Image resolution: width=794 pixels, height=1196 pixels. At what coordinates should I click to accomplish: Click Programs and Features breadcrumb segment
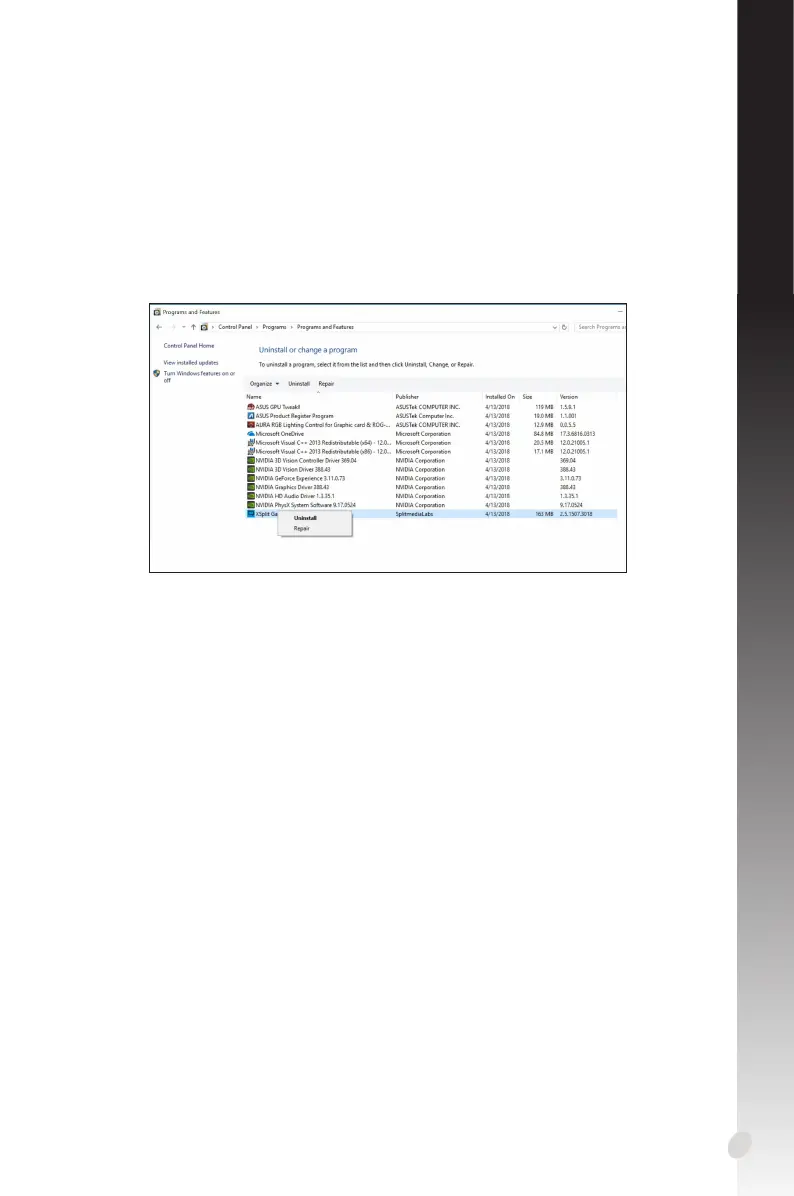coord(326,327)
